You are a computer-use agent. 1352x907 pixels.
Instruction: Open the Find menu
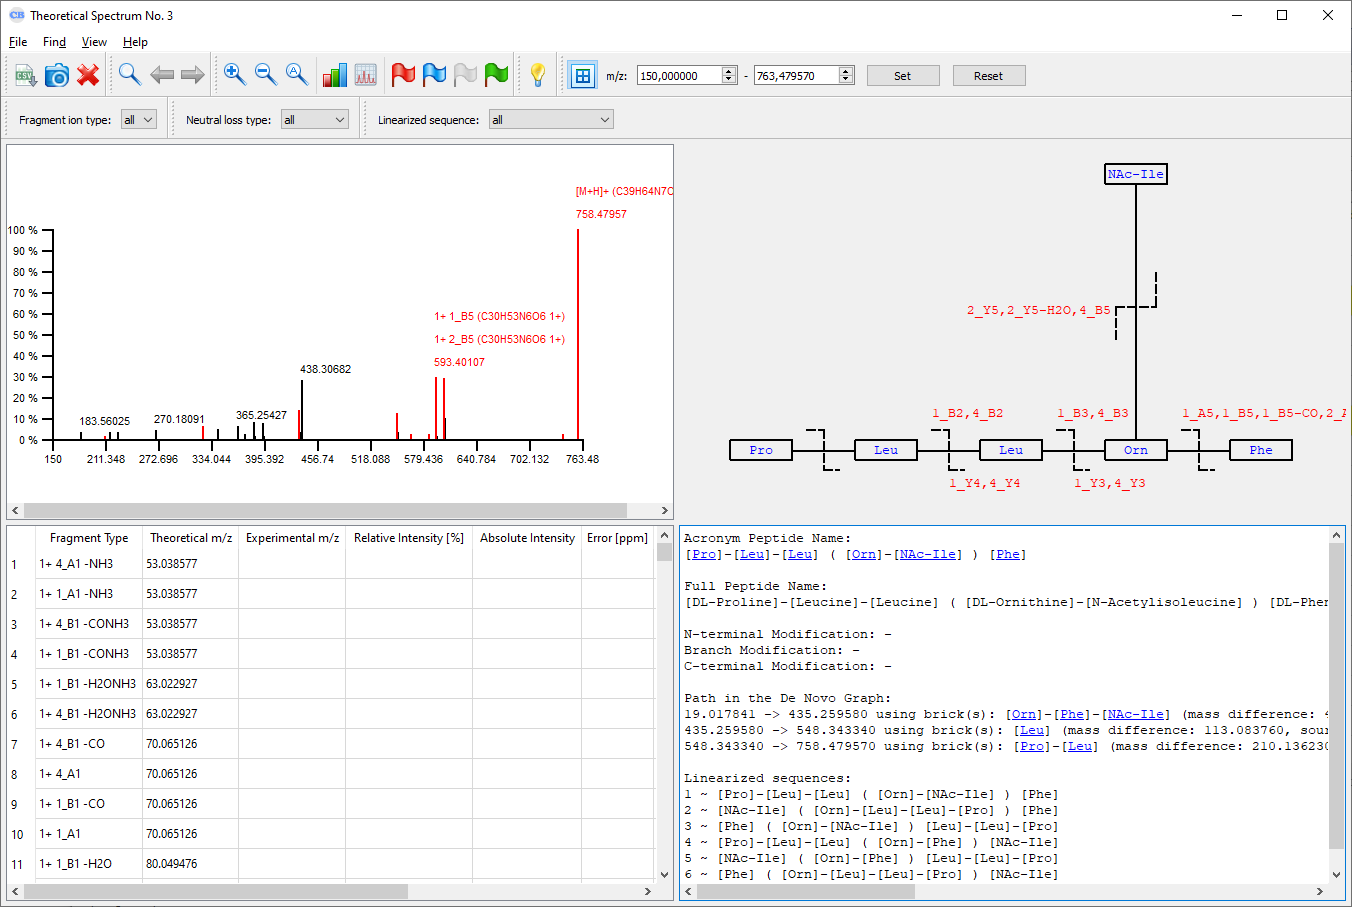click(54, 42)
